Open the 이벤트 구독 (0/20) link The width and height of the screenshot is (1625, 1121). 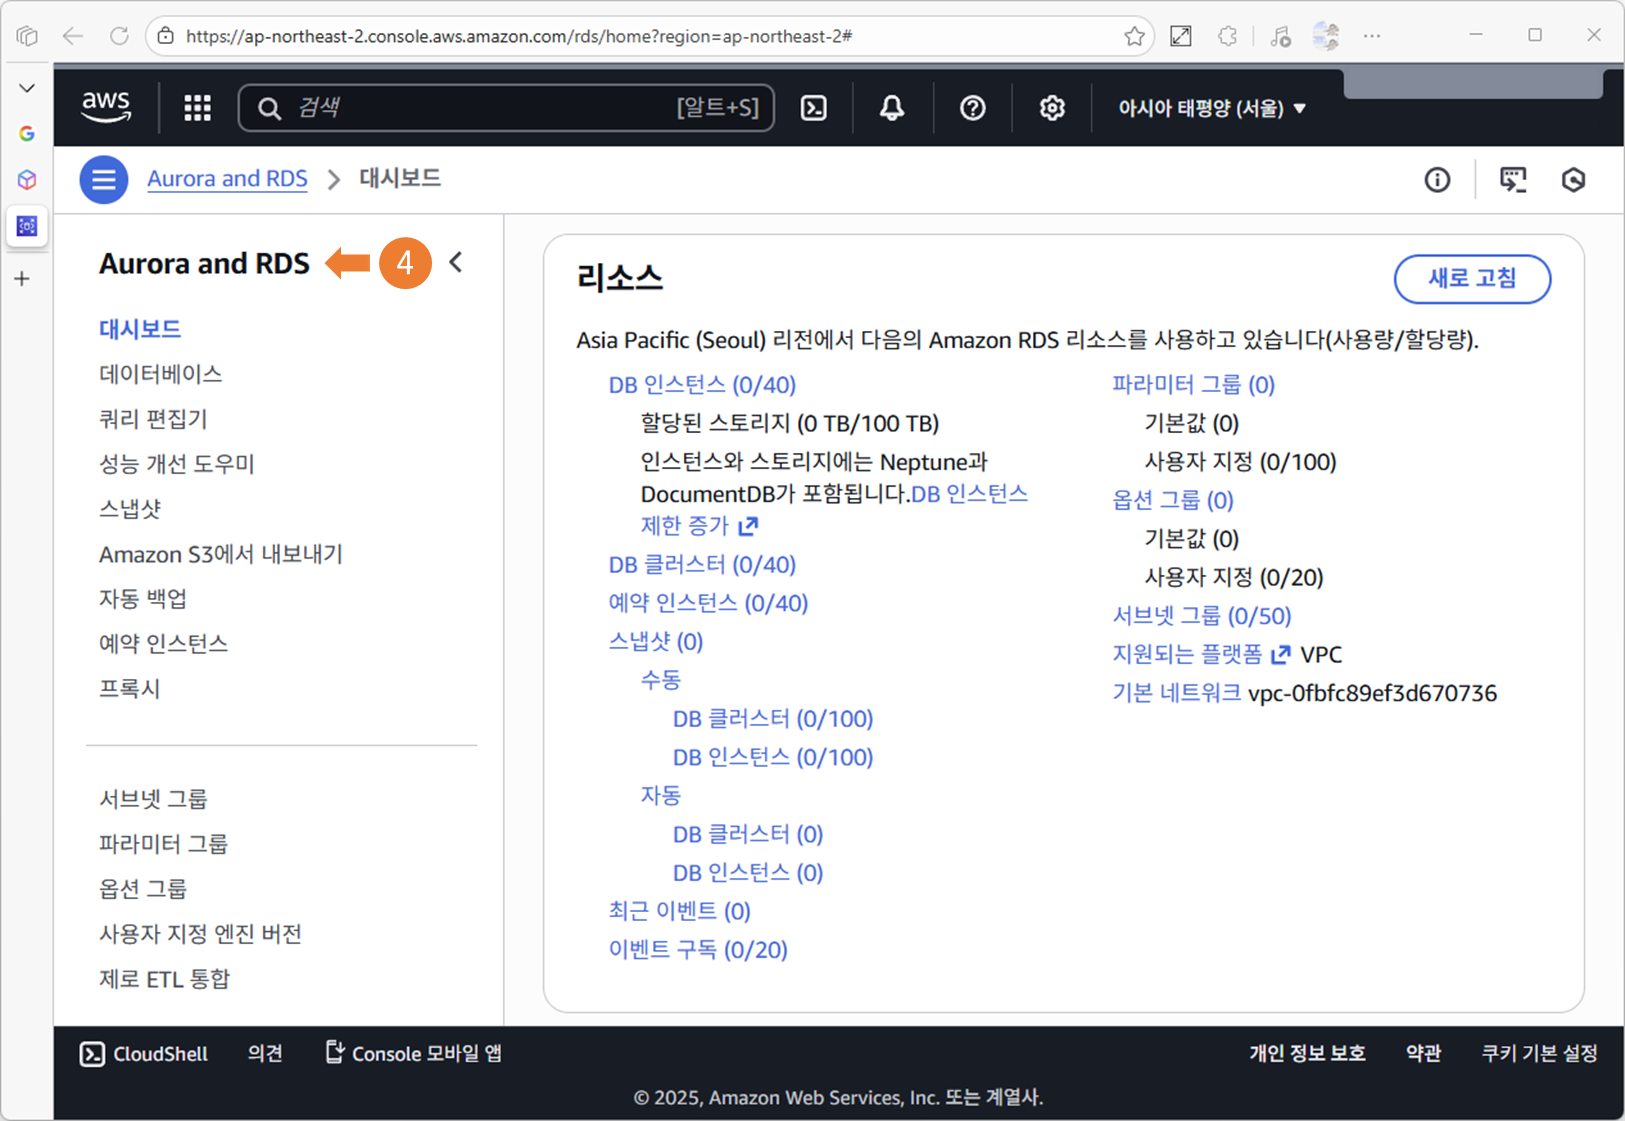[x=698, y=950]
